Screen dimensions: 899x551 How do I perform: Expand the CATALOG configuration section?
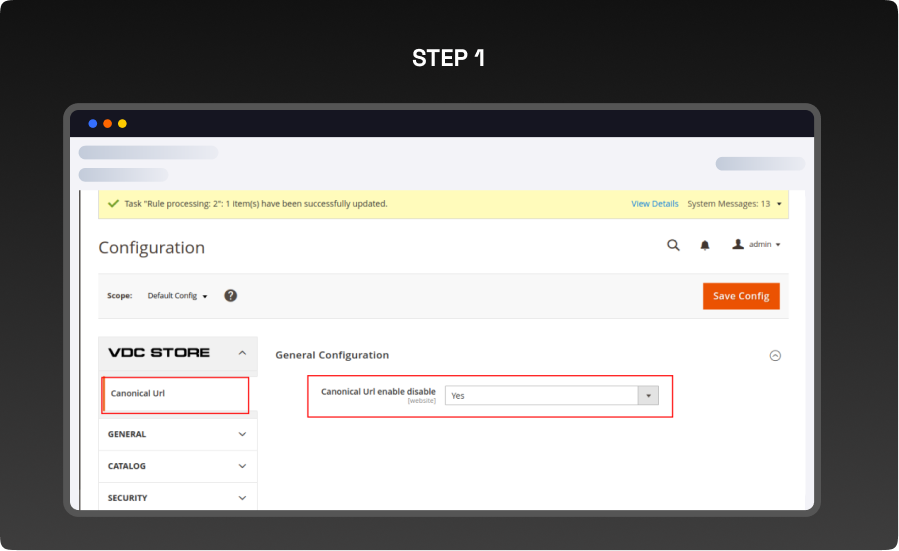[178, 466]
